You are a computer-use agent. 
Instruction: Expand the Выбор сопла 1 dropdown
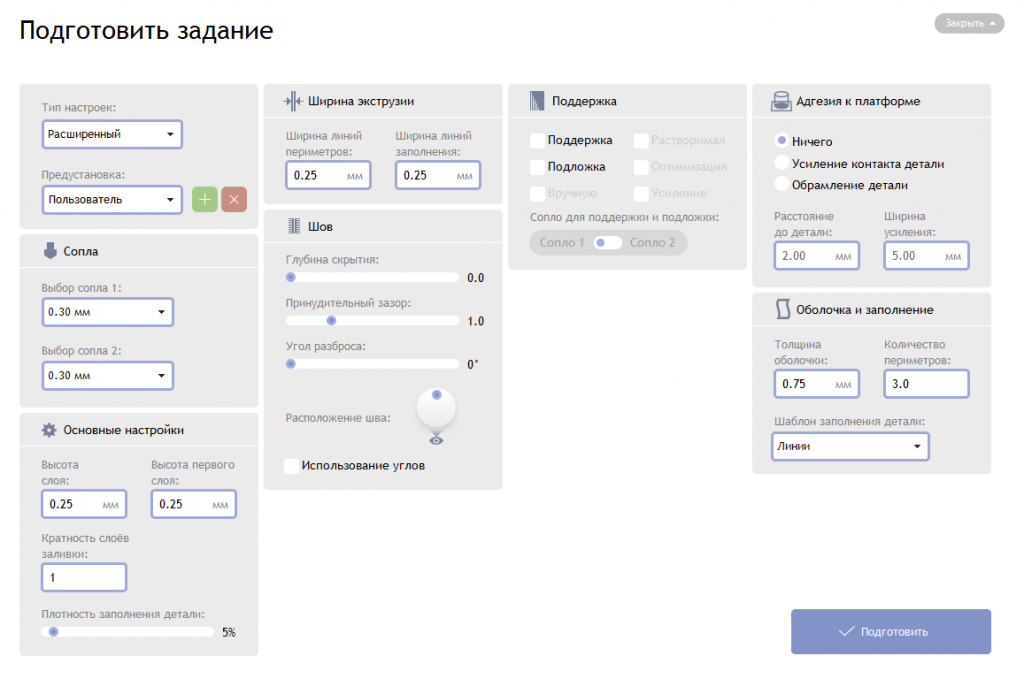107,312
